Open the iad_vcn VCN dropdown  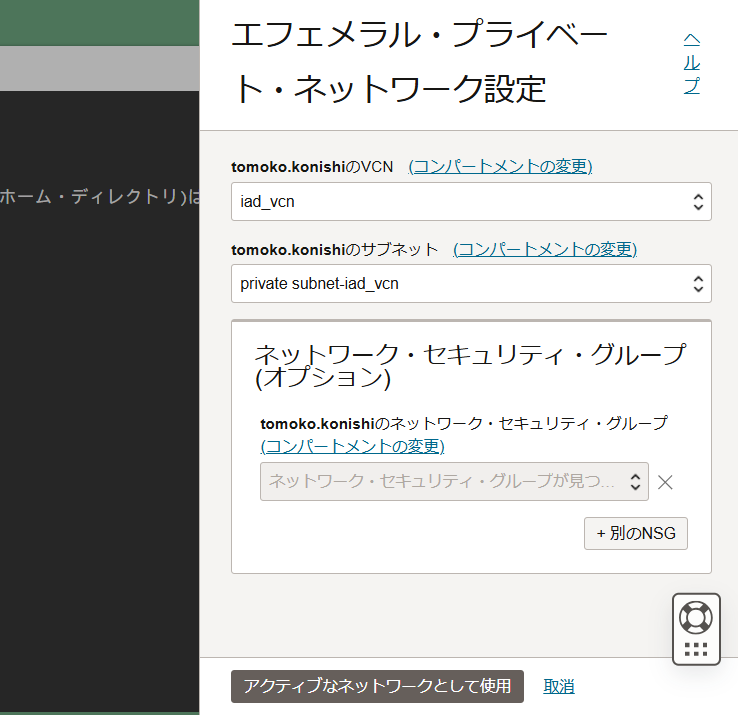471,201
